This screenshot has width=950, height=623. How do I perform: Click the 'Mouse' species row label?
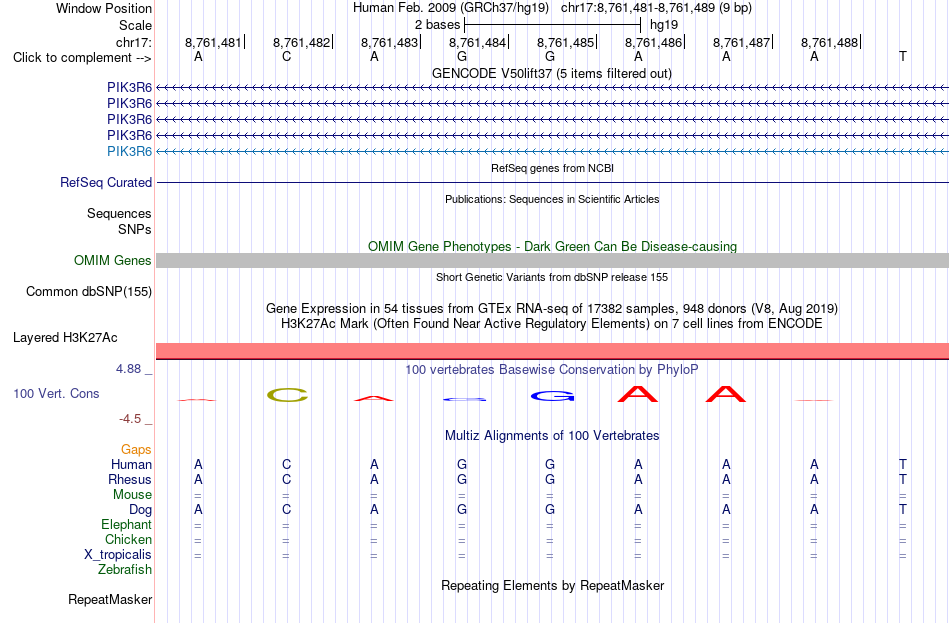[x=133, y=495]
